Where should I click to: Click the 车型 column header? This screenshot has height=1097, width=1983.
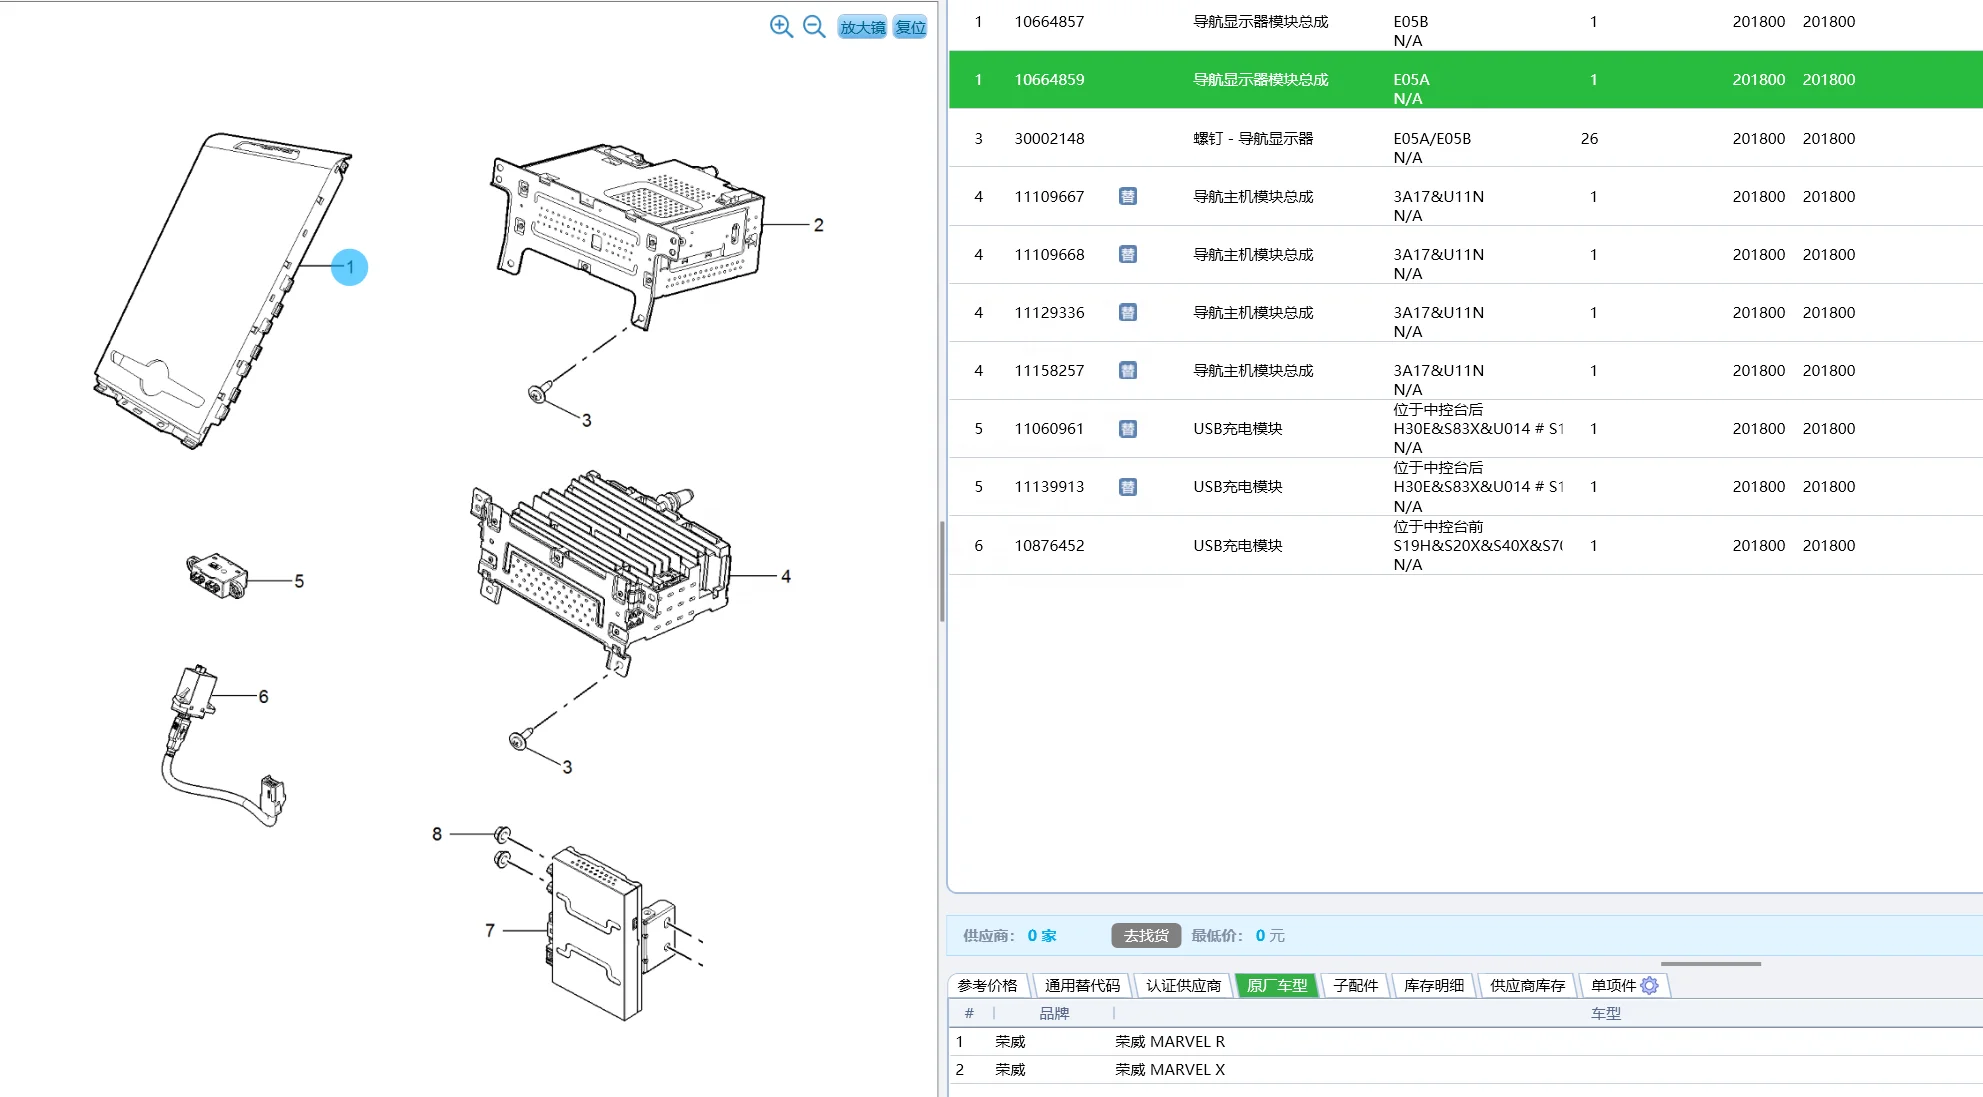click(x=1605, y=1013)
